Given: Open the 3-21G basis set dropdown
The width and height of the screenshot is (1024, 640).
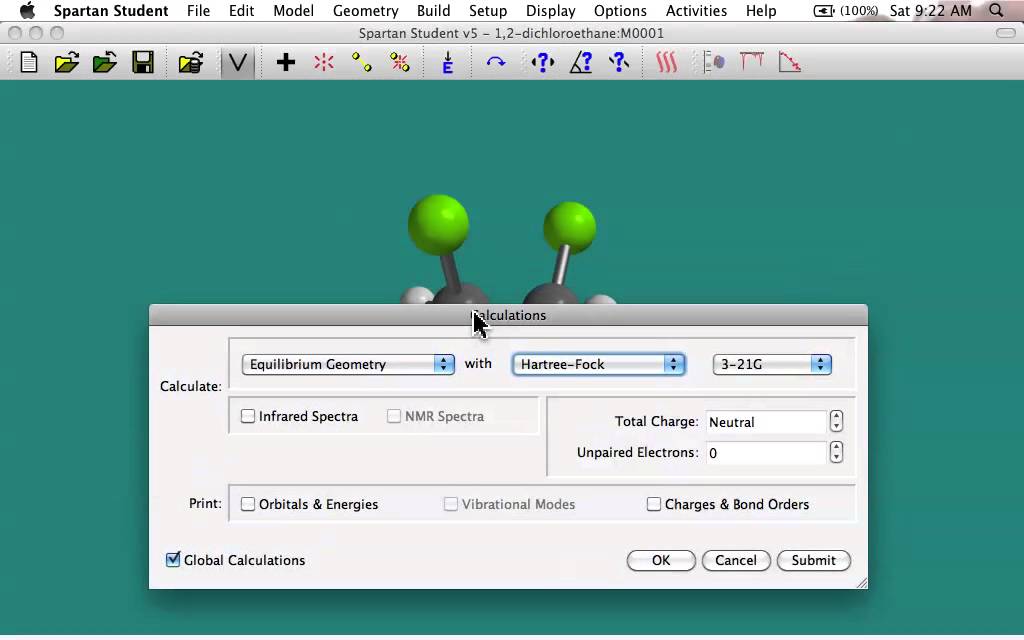Looking at the screenshot, I should 772,364.
